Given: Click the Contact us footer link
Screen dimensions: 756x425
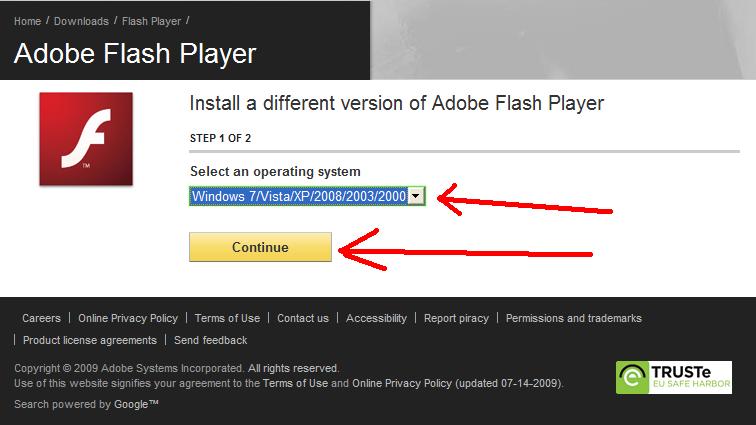Looking at the screenshot, I should pyautogui.click(x=303, y=318).
